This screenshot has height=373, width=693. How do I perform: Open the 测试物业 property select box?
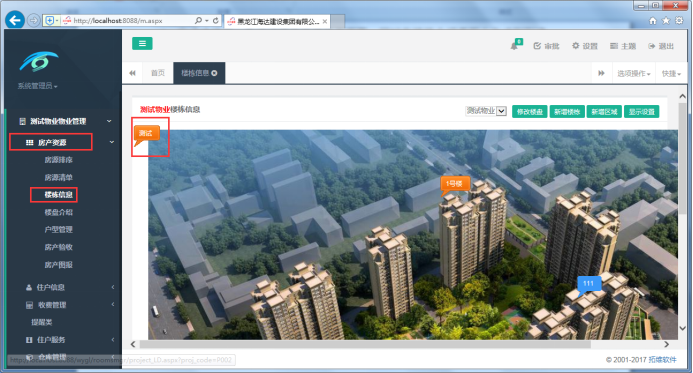486,111
